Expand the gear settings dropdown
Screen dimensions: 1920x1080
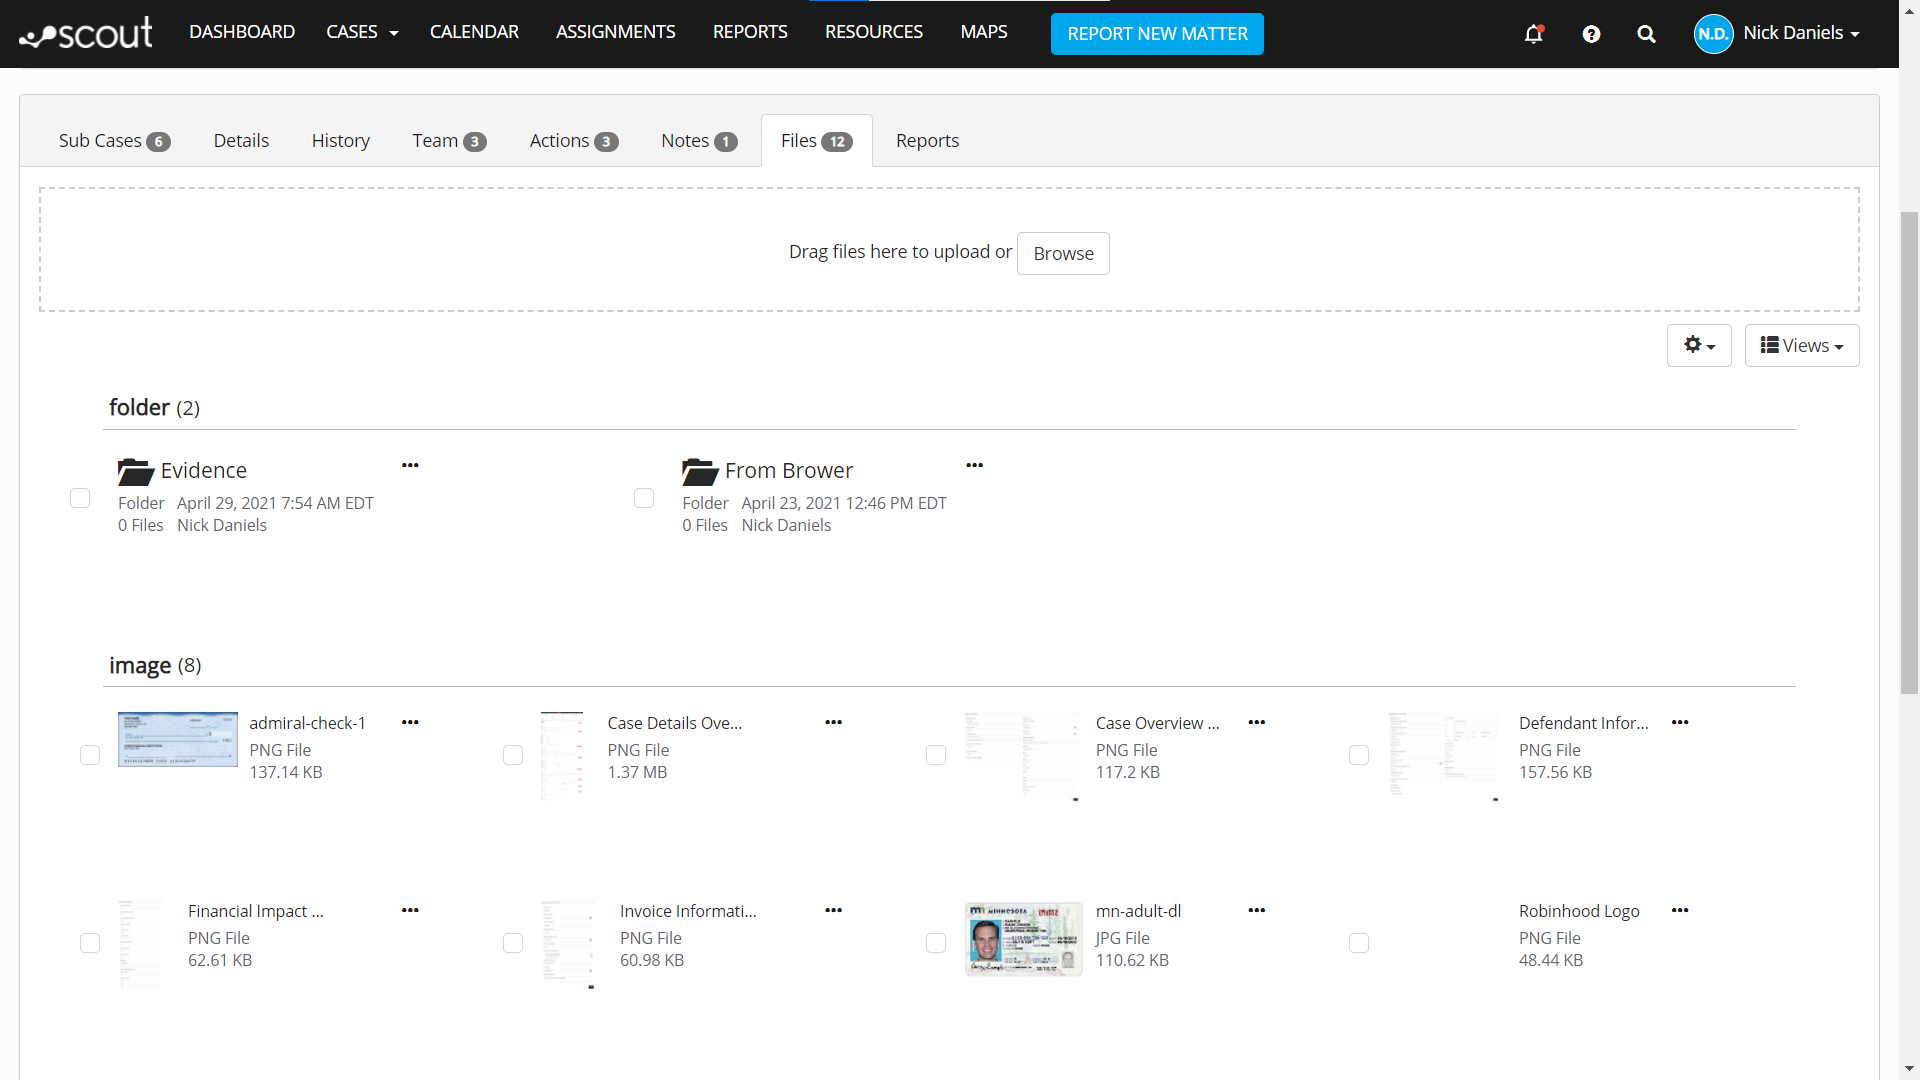click(x=1698, y=345)
